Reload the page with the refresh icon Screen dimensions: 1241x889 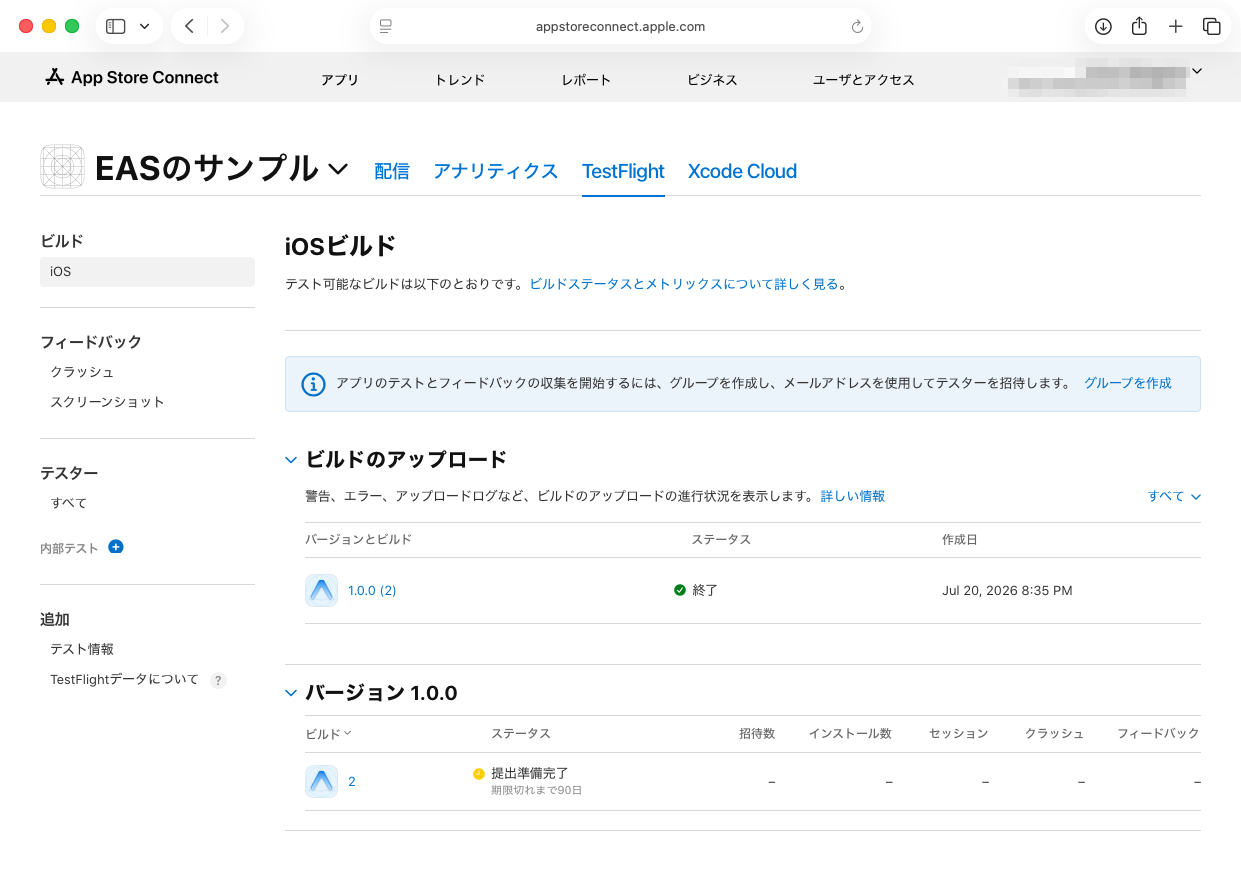857,27
